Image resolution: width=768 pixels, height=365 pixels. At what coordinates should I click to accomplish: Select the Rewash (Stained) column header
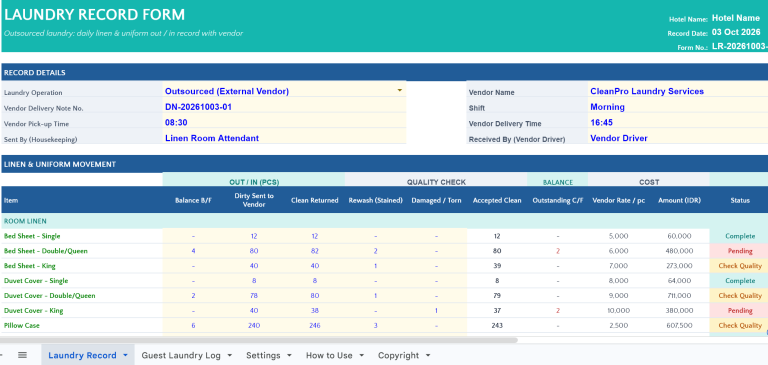coord(375,200)
